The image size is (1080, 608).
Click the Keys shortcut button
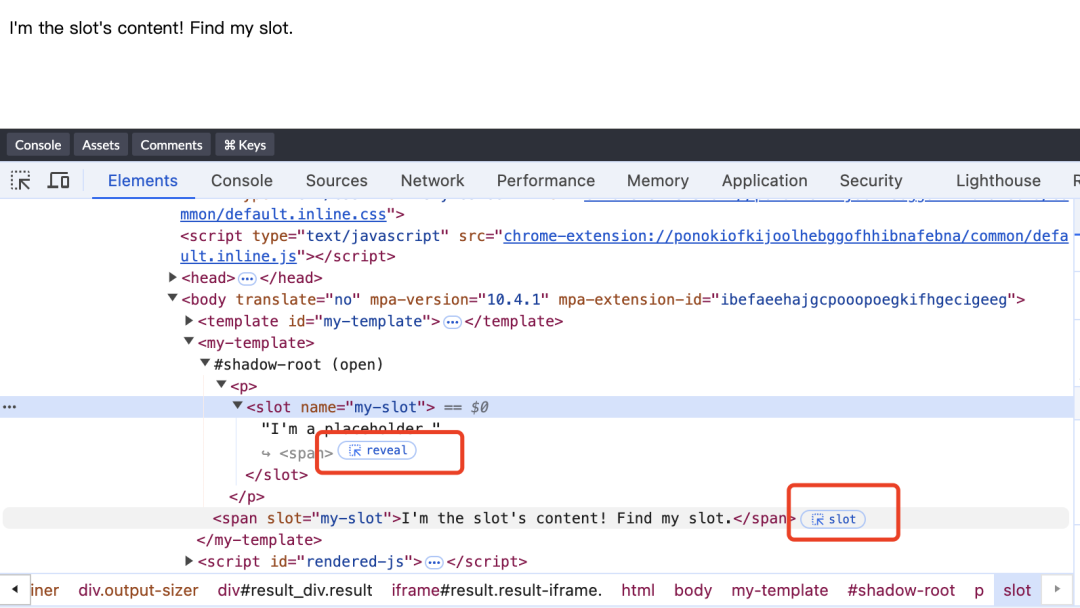[x=245, y=145]
